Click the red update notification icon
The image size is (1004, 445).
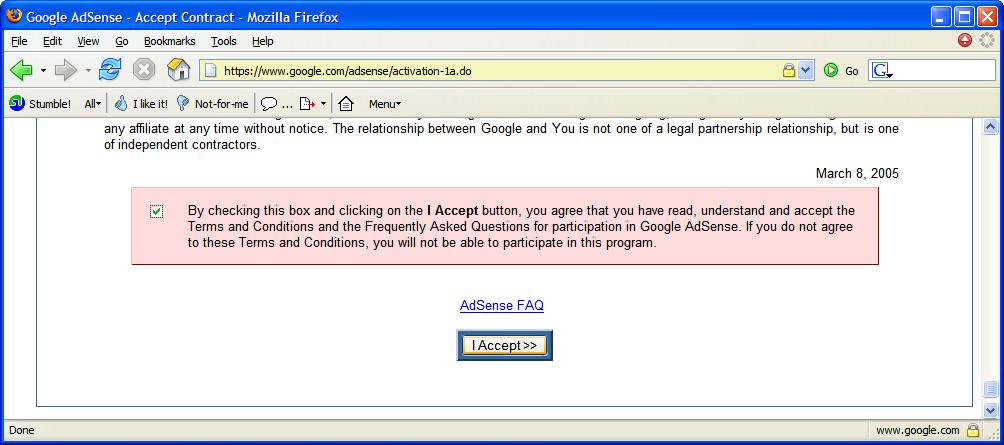pyautogui.click(x=965, y=40)
